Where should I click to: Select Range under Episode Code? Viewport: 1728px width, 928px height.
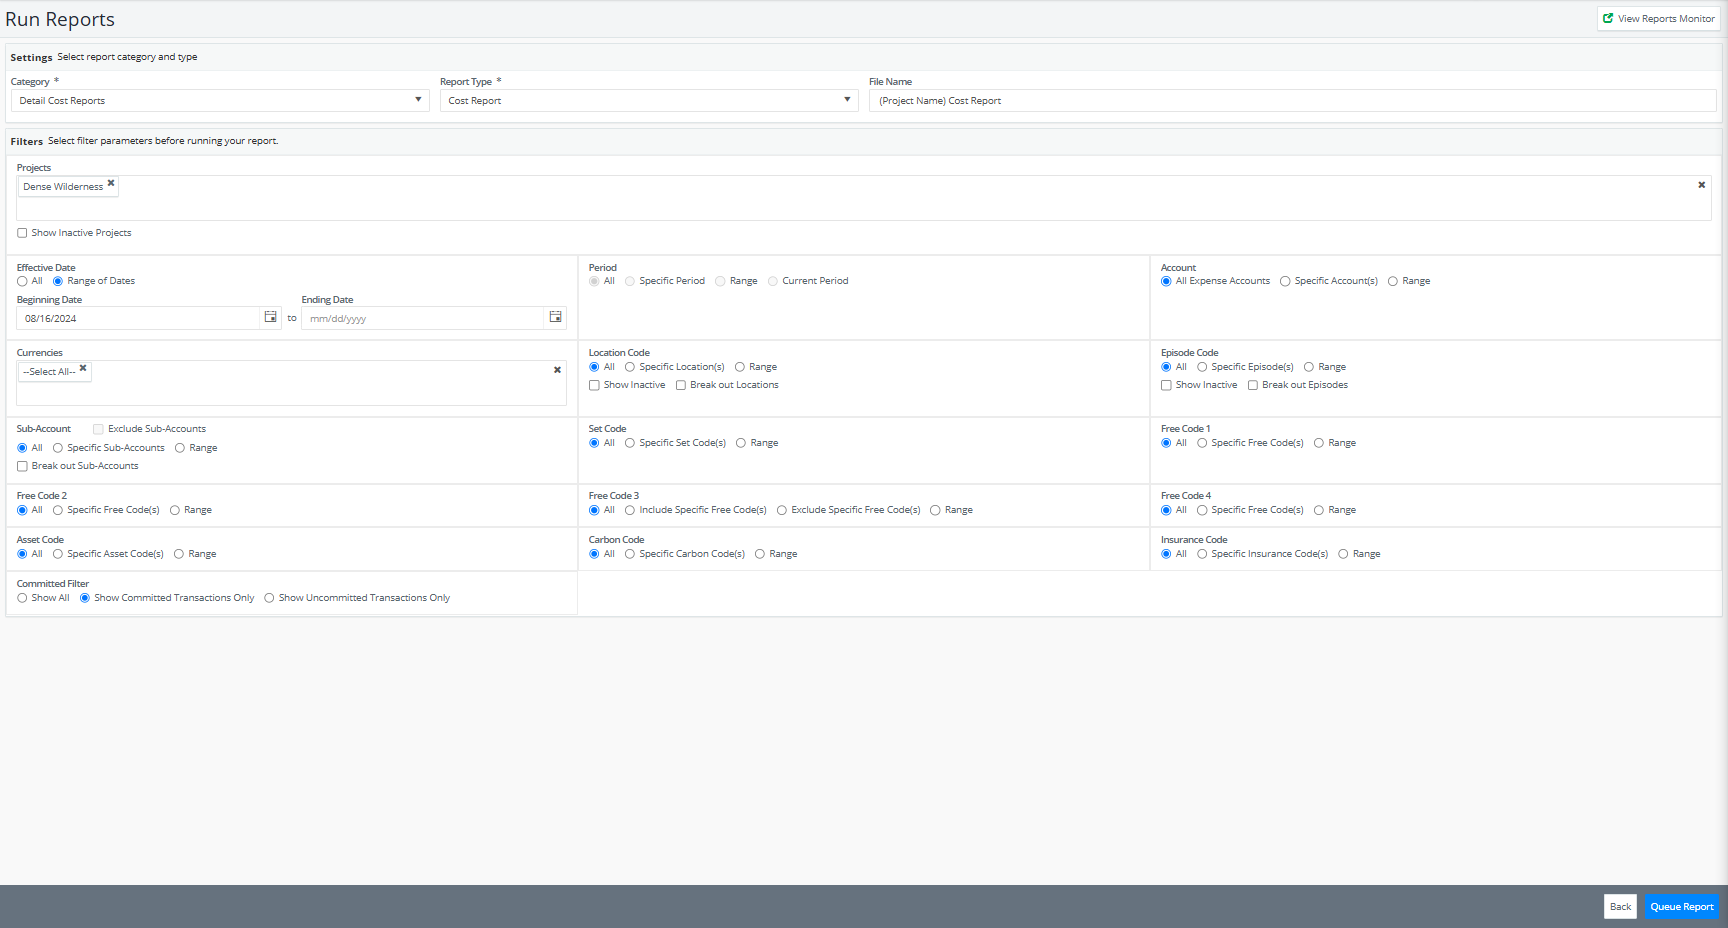[x=1309, y=367]
